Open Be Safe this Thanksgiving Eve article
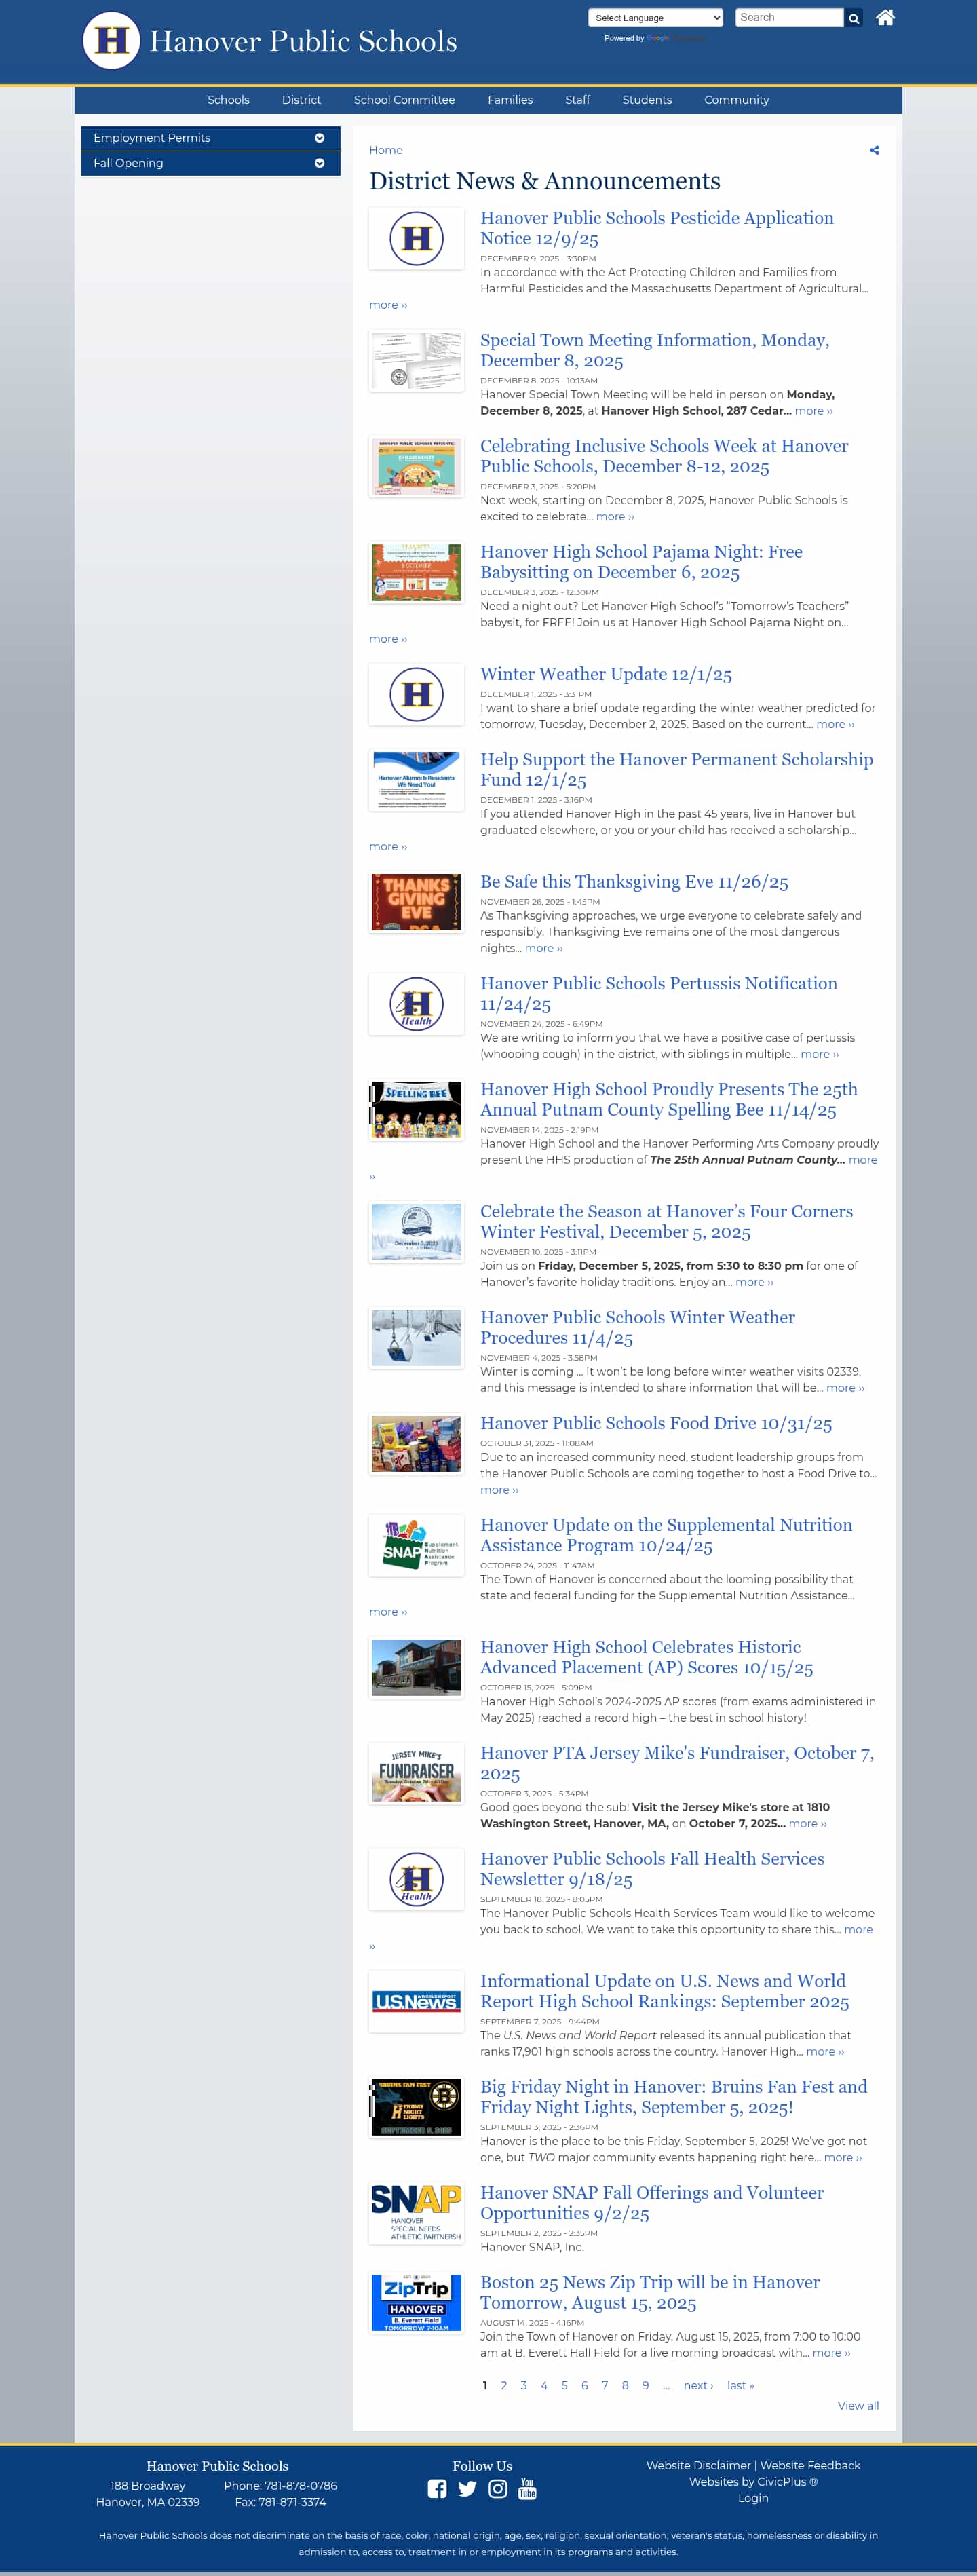The image size is (977, 2576). [634, 882]
